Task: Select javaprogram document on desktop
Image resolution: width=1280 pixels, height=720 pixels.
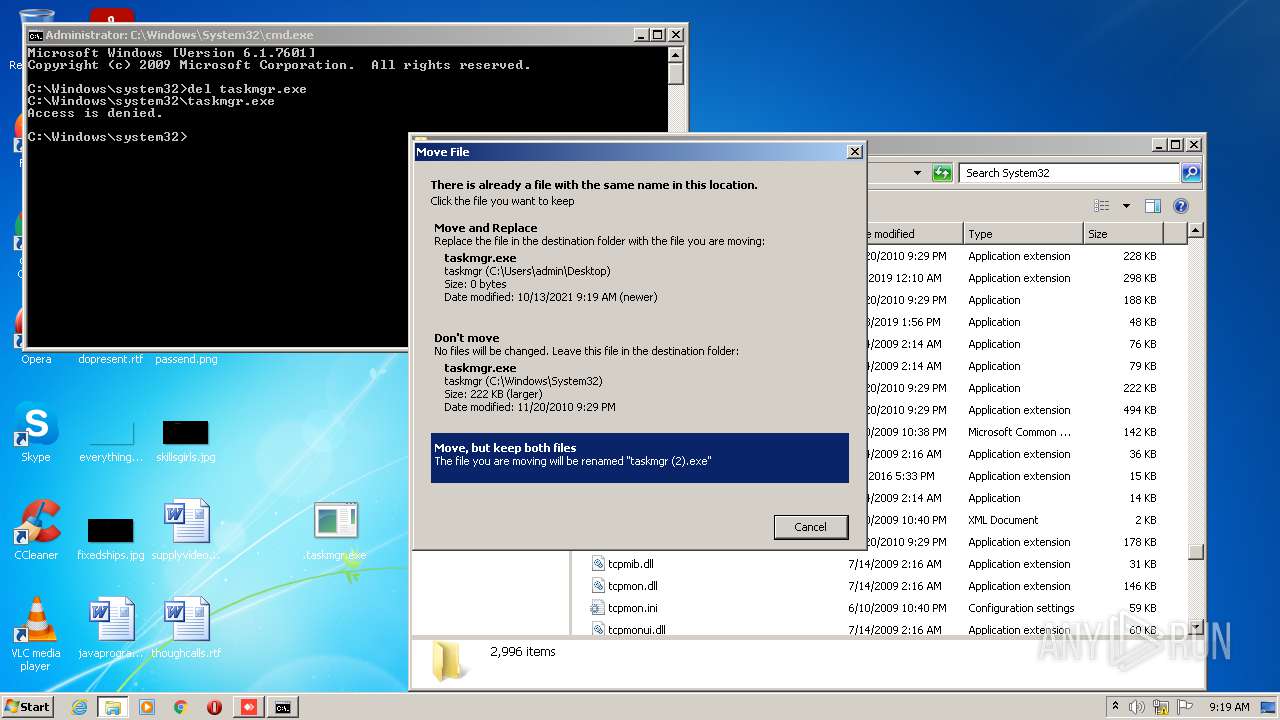Action: point(110,628)
